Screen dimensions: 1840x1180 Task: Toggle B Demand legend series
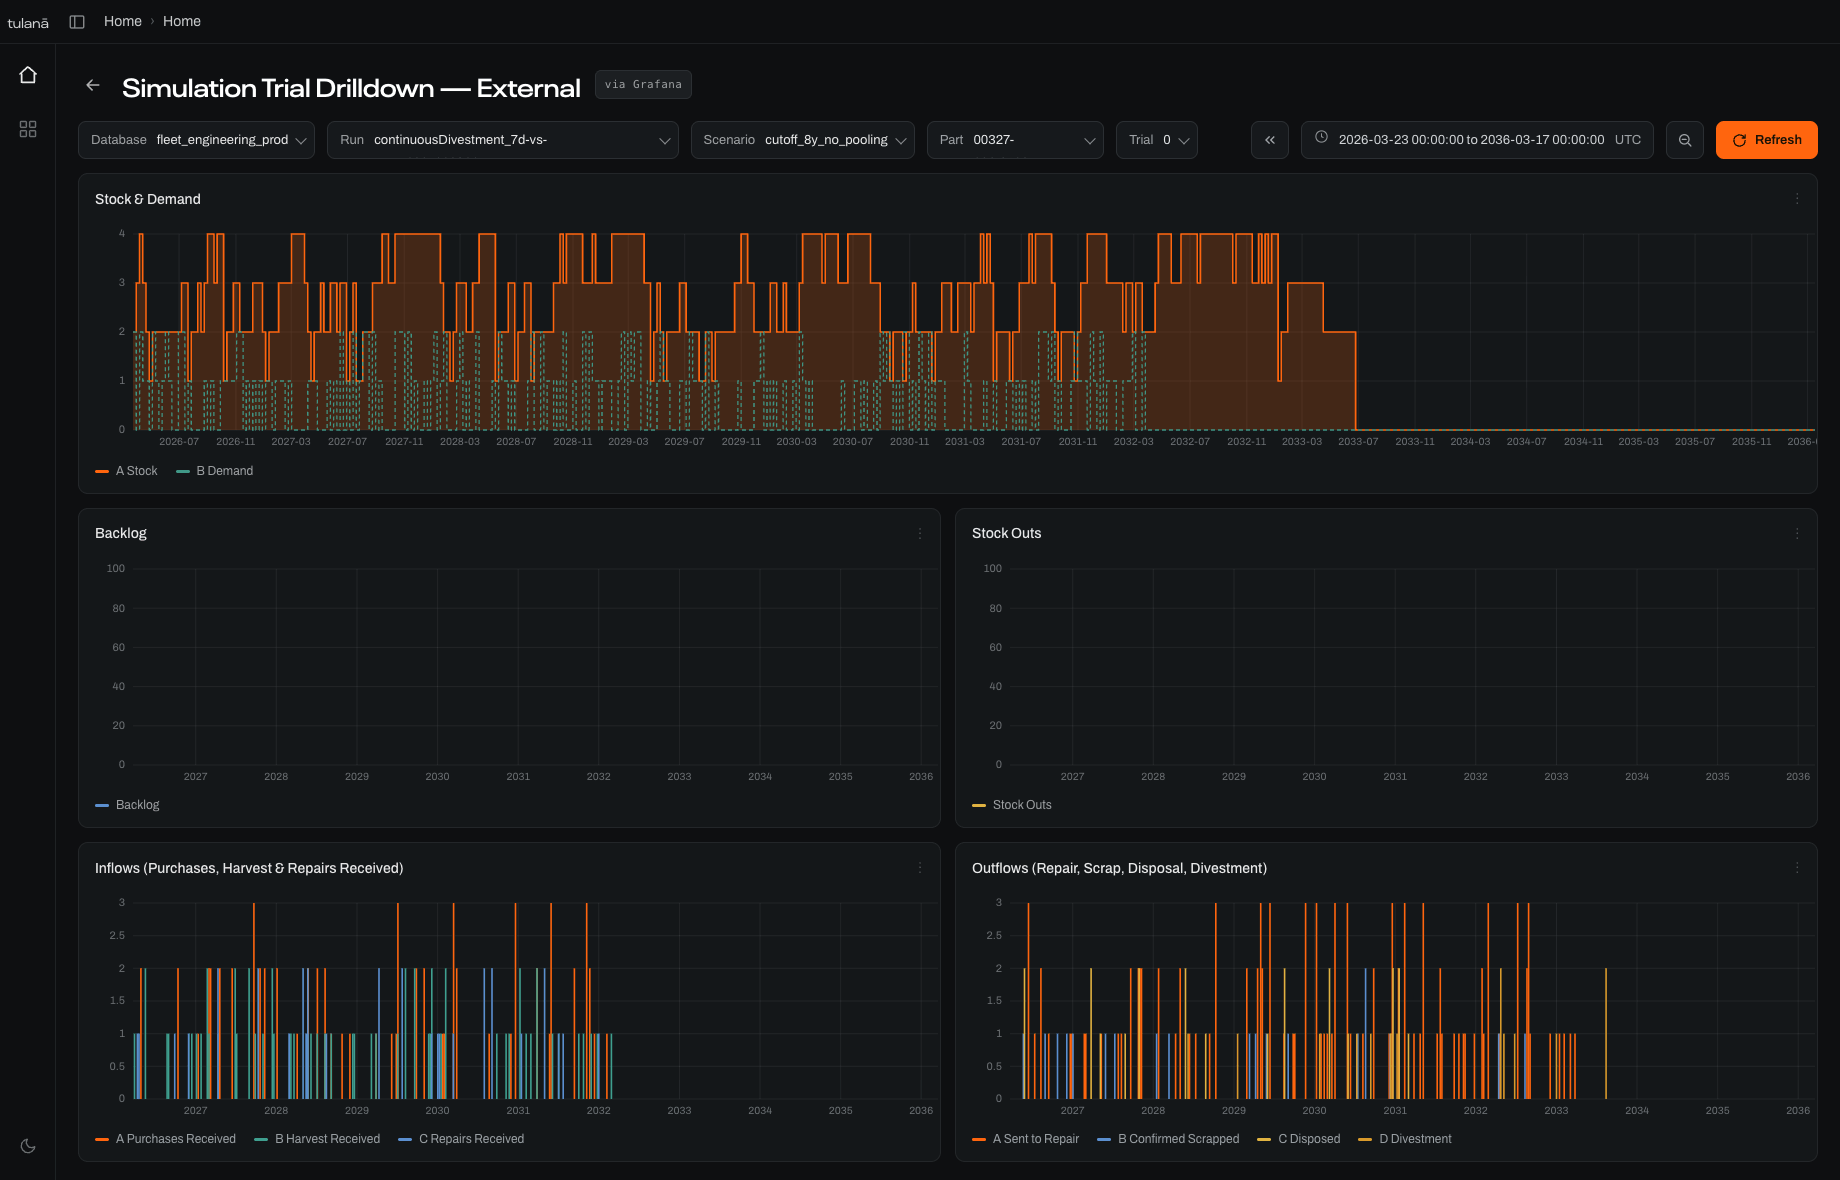tap(215, 471)
